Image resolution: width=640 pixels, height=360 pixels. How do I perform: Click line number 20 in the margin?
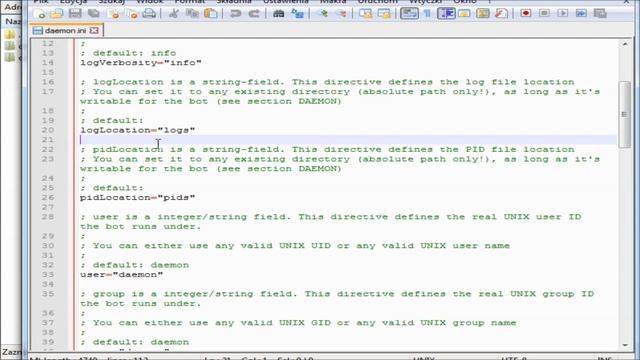[48, 130]
